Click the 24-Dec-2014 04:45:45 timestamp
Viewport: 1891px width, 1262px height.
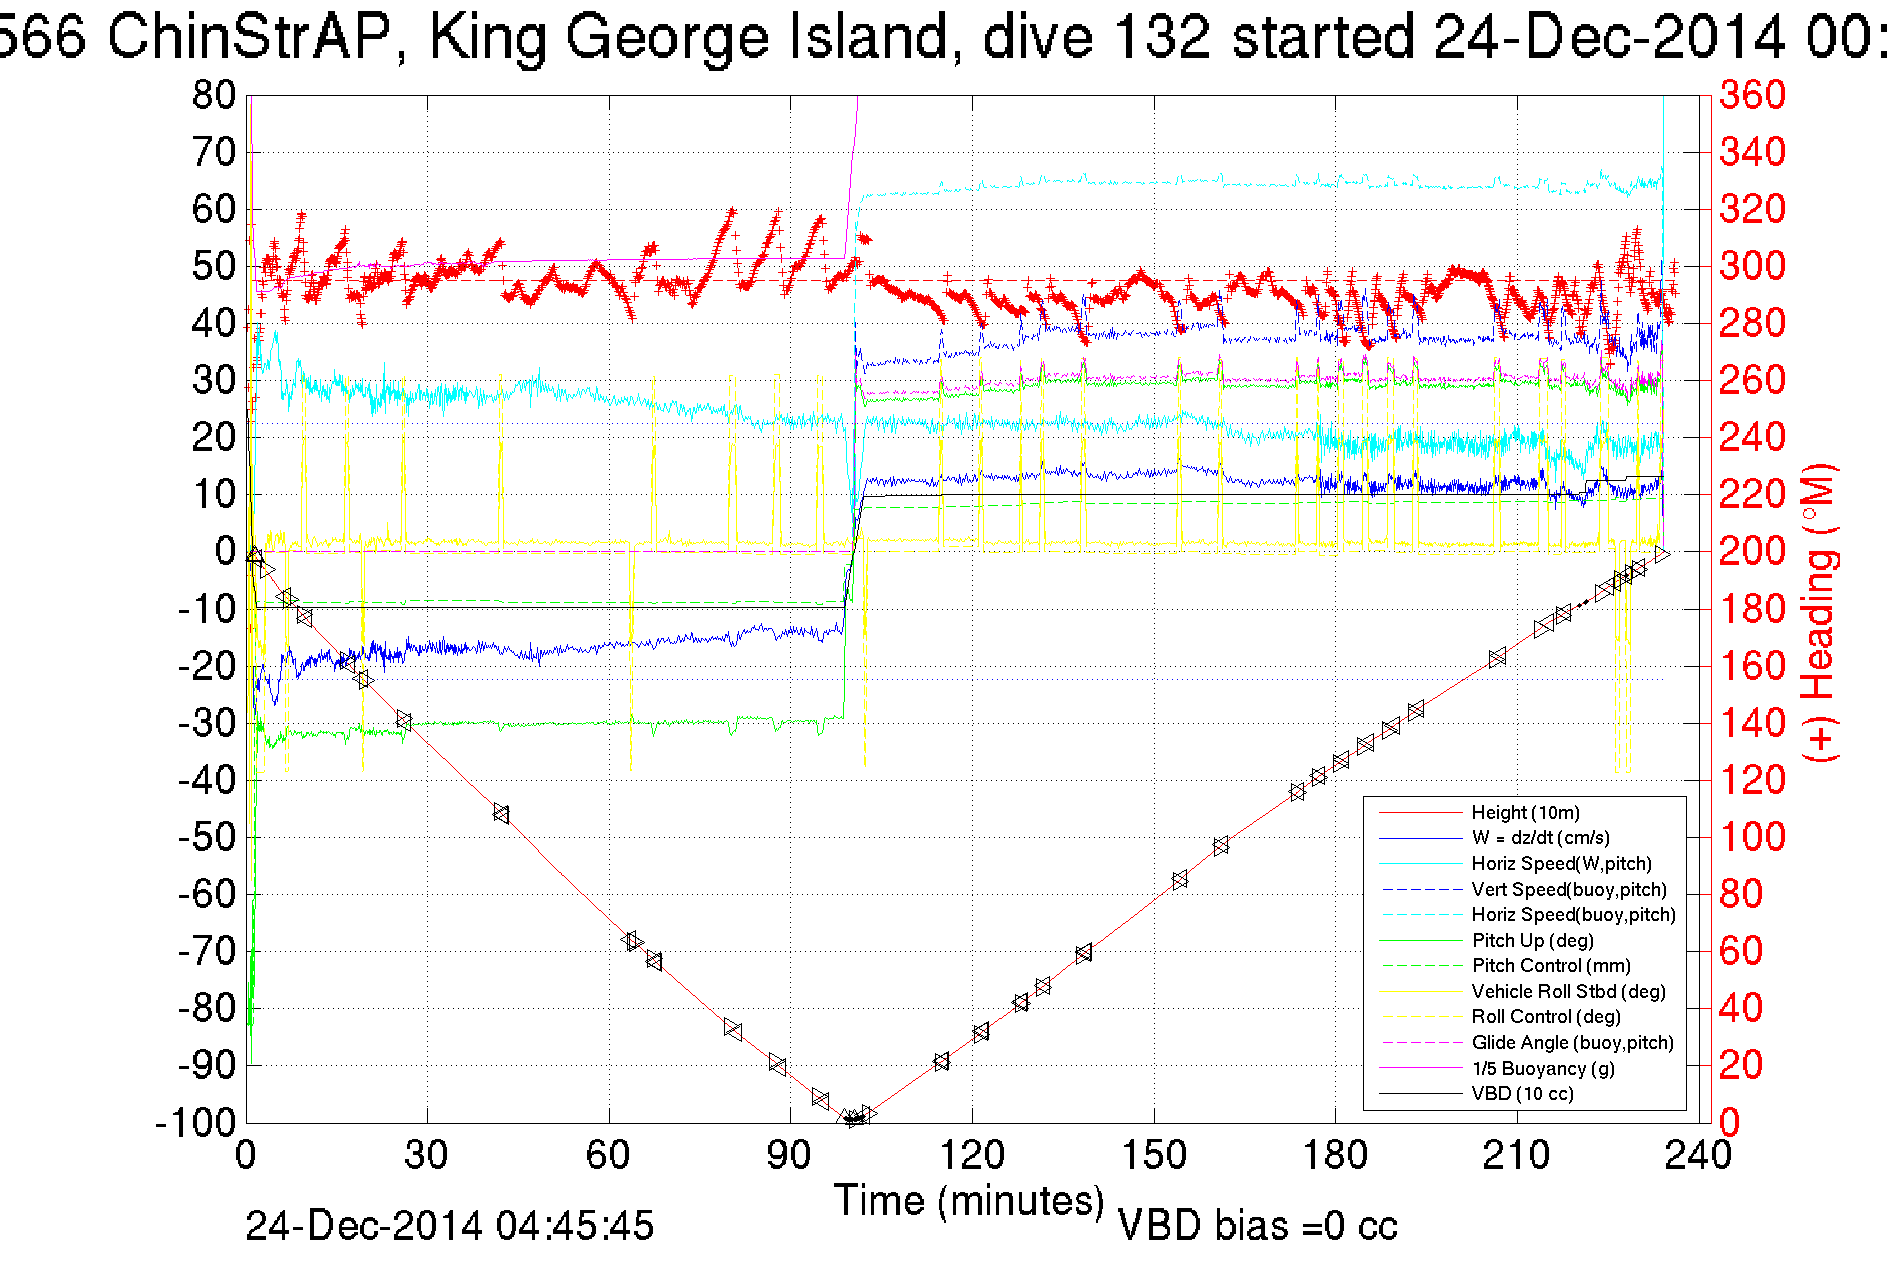point(449,1226)
